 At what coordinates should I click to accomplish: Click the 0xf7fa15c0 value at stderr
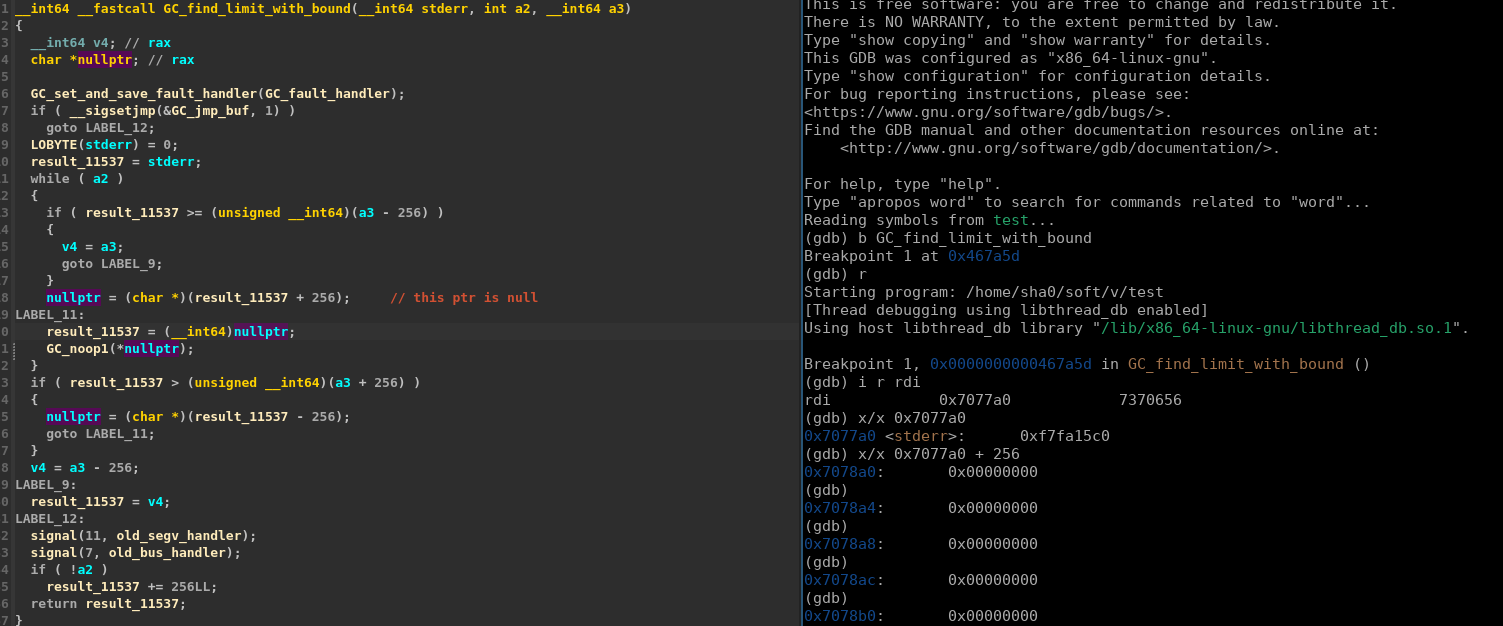1065,436
